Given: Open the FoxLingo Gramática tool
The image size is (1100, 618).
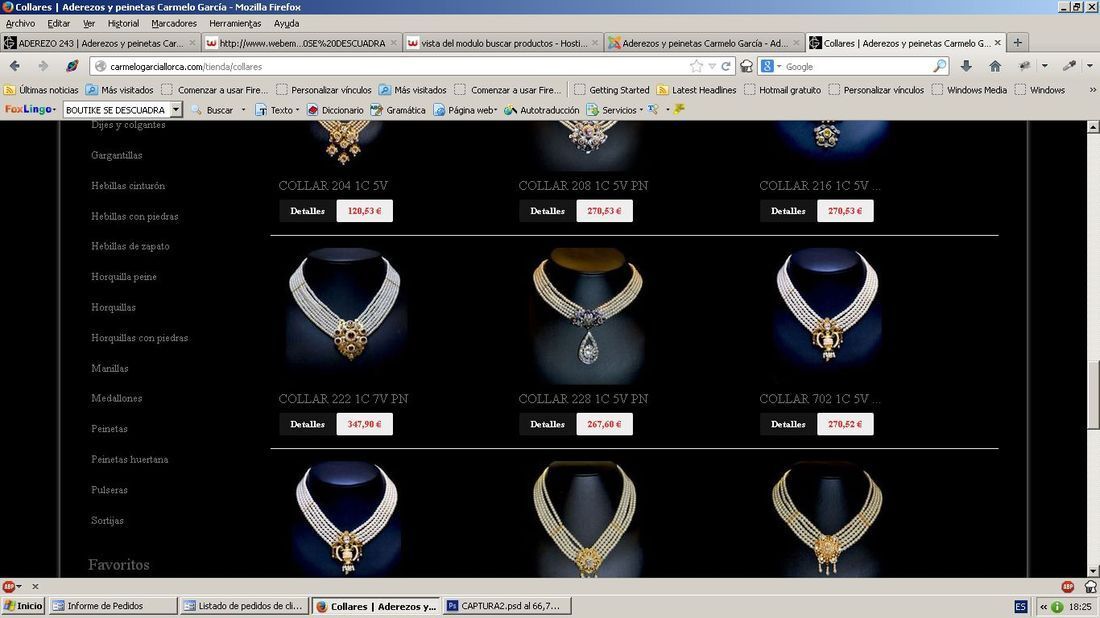Looking at the screenshot, I should coord(398,110).
